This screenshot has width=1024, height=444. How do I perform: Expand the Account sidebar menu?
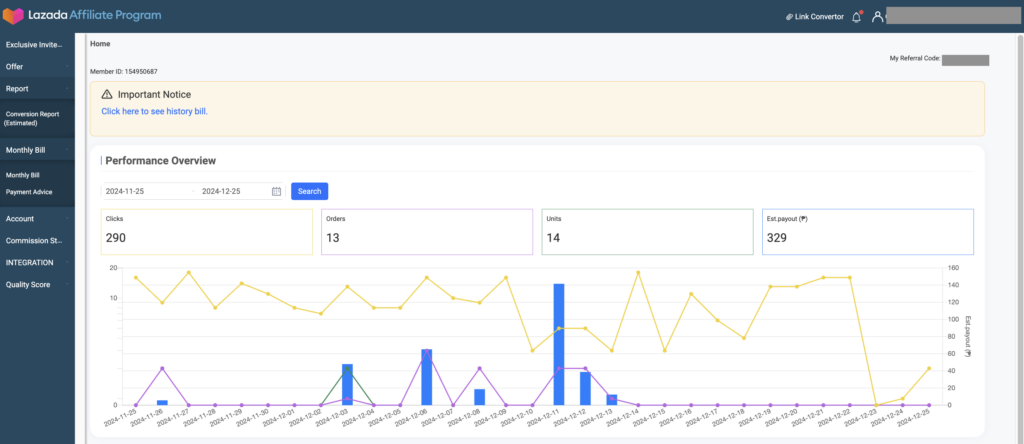click(x=36, y=218)
